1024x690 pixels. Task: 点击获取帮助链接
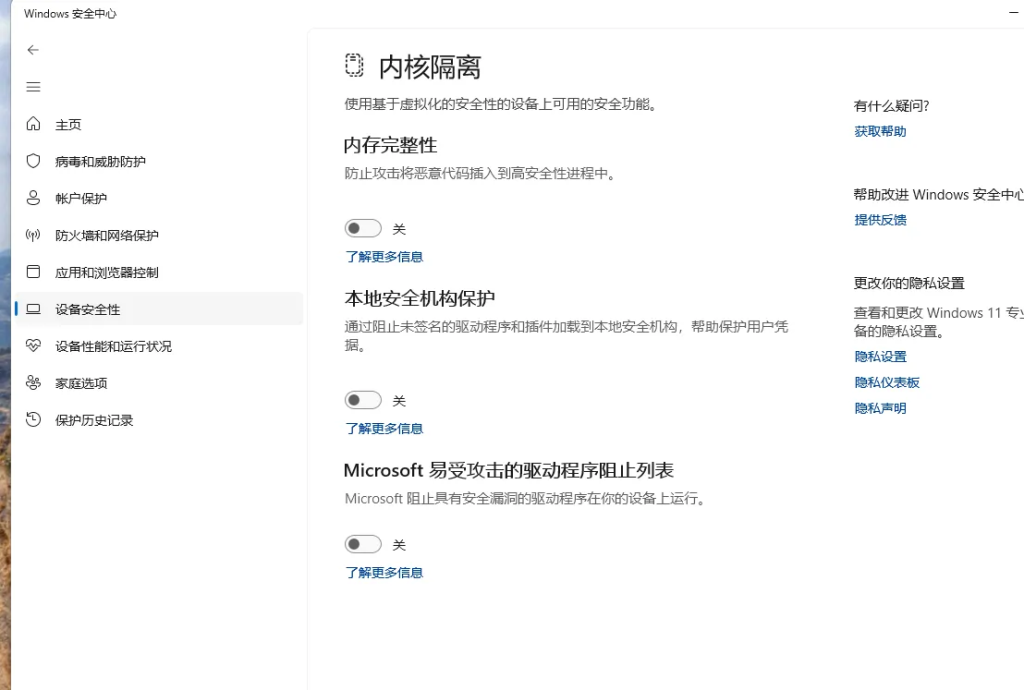[880, 131]
